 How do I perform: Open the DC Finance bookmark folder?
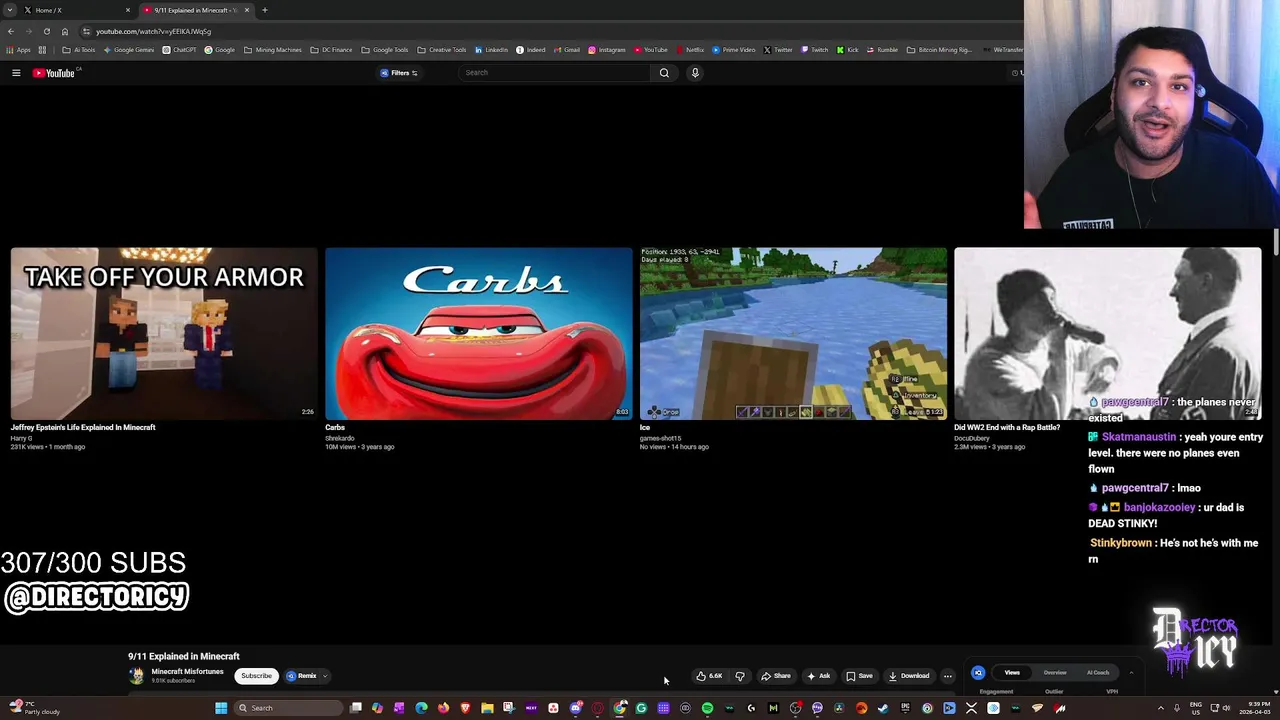click(x=332, y=50)
